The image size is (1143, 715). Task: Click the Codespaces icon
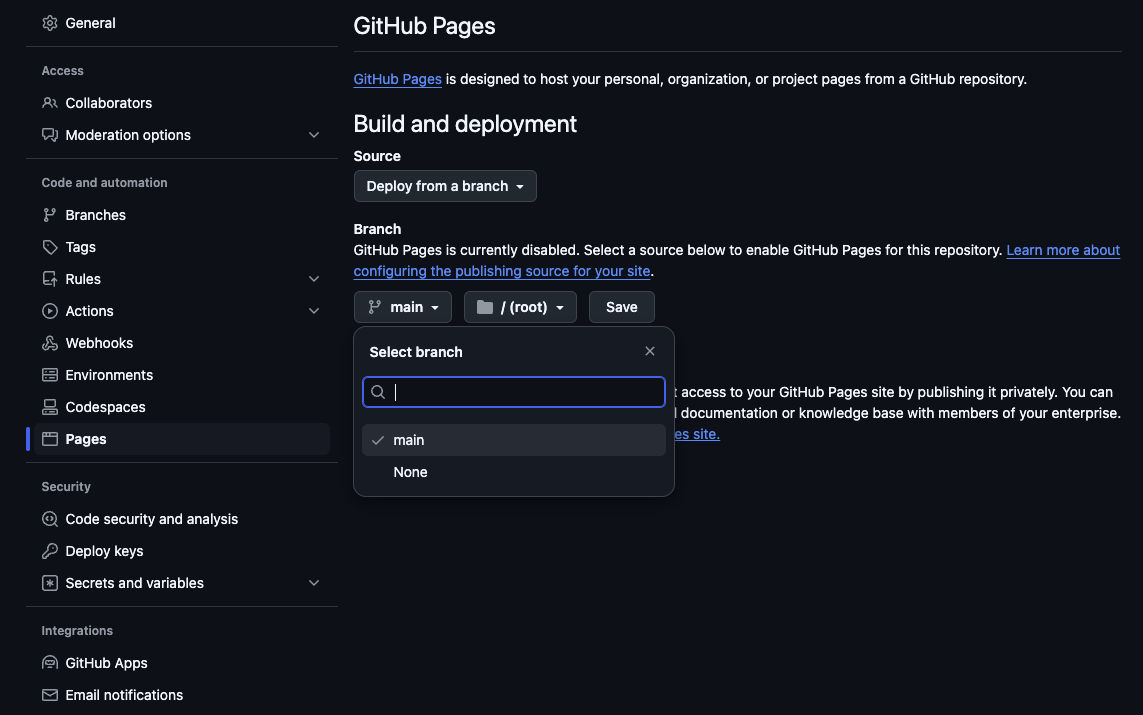[x=50, y=407]
